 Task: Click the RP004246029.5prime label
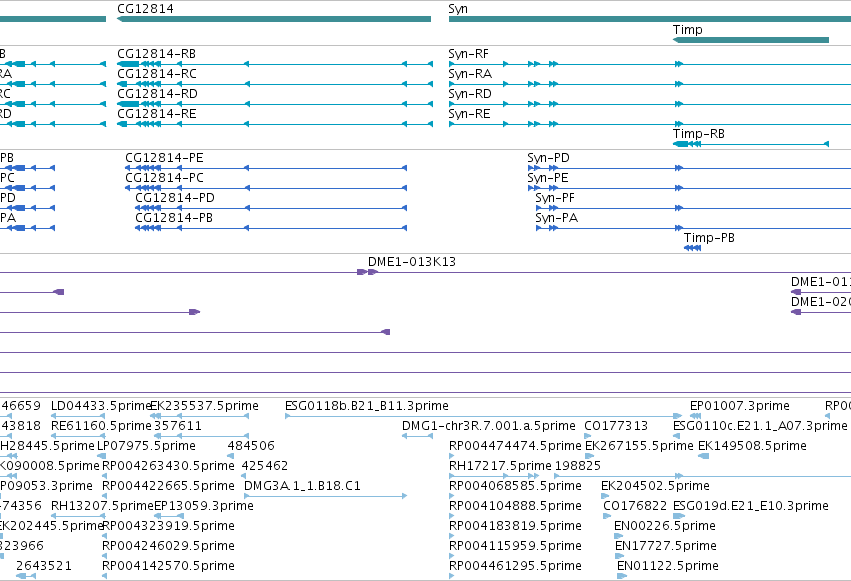(168, 546)
